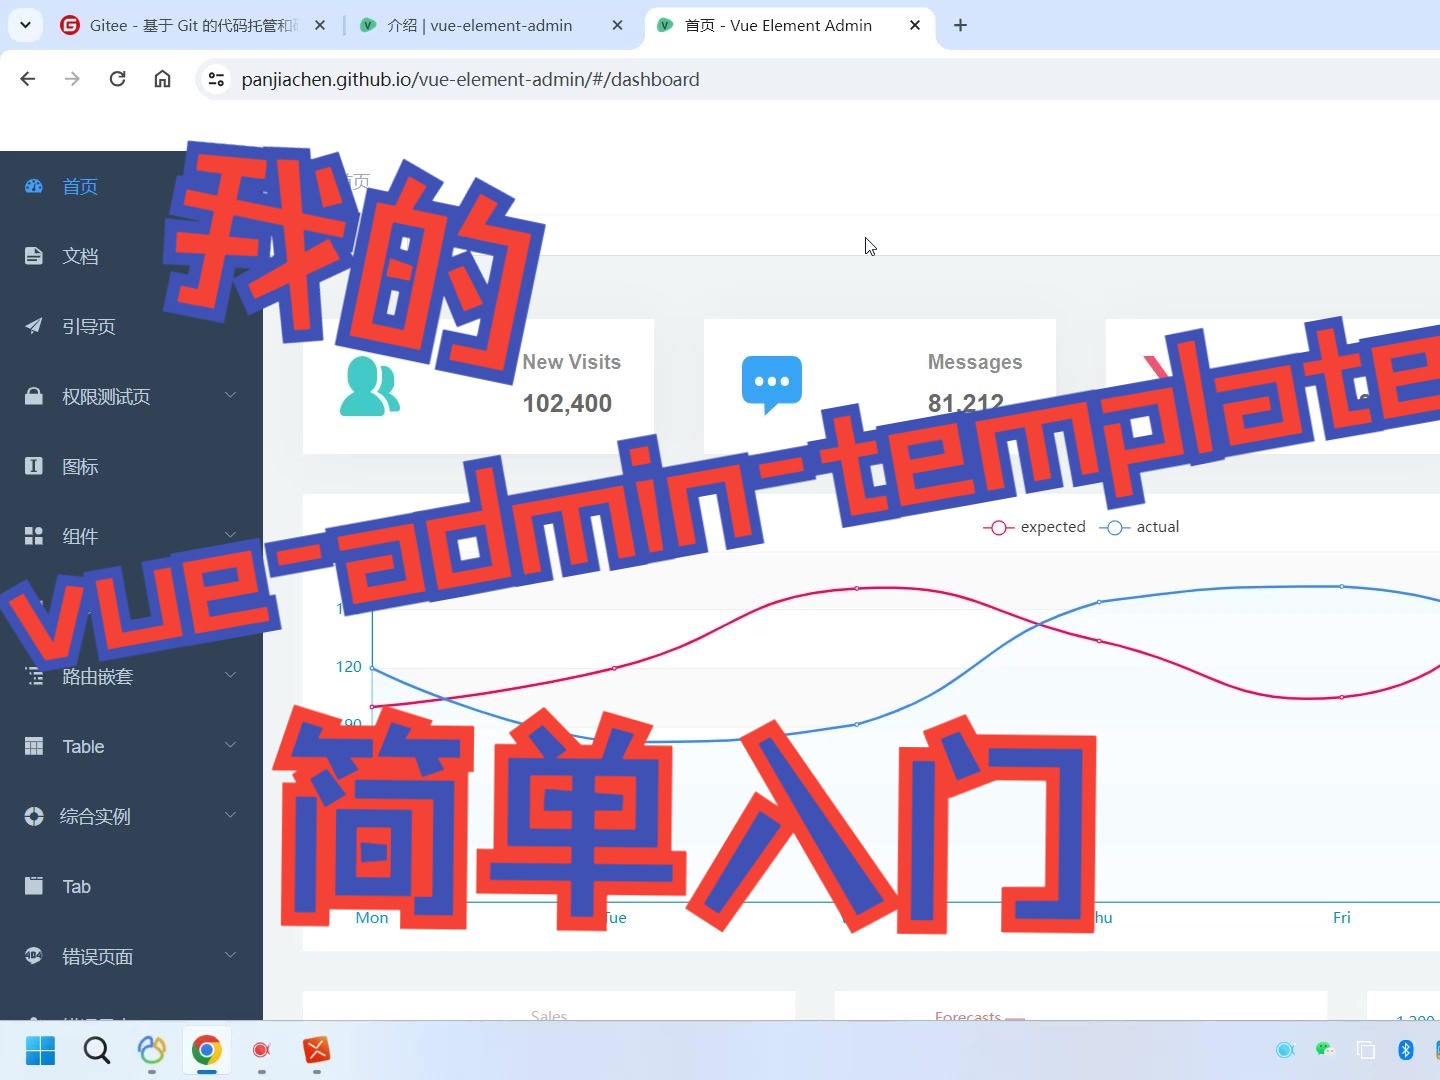This screenshot has width=1440, height=1080.
Task: Close the 介绍 vue-element-admin tab
Action: click(617, 25)
